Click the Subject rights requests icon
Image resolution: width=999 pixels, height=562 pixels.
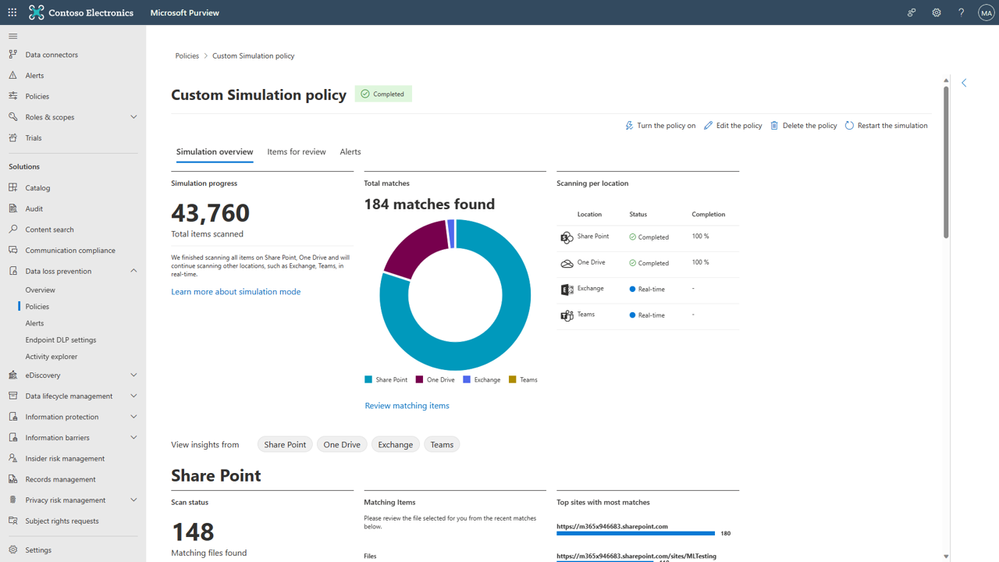(x=13, y=521)
